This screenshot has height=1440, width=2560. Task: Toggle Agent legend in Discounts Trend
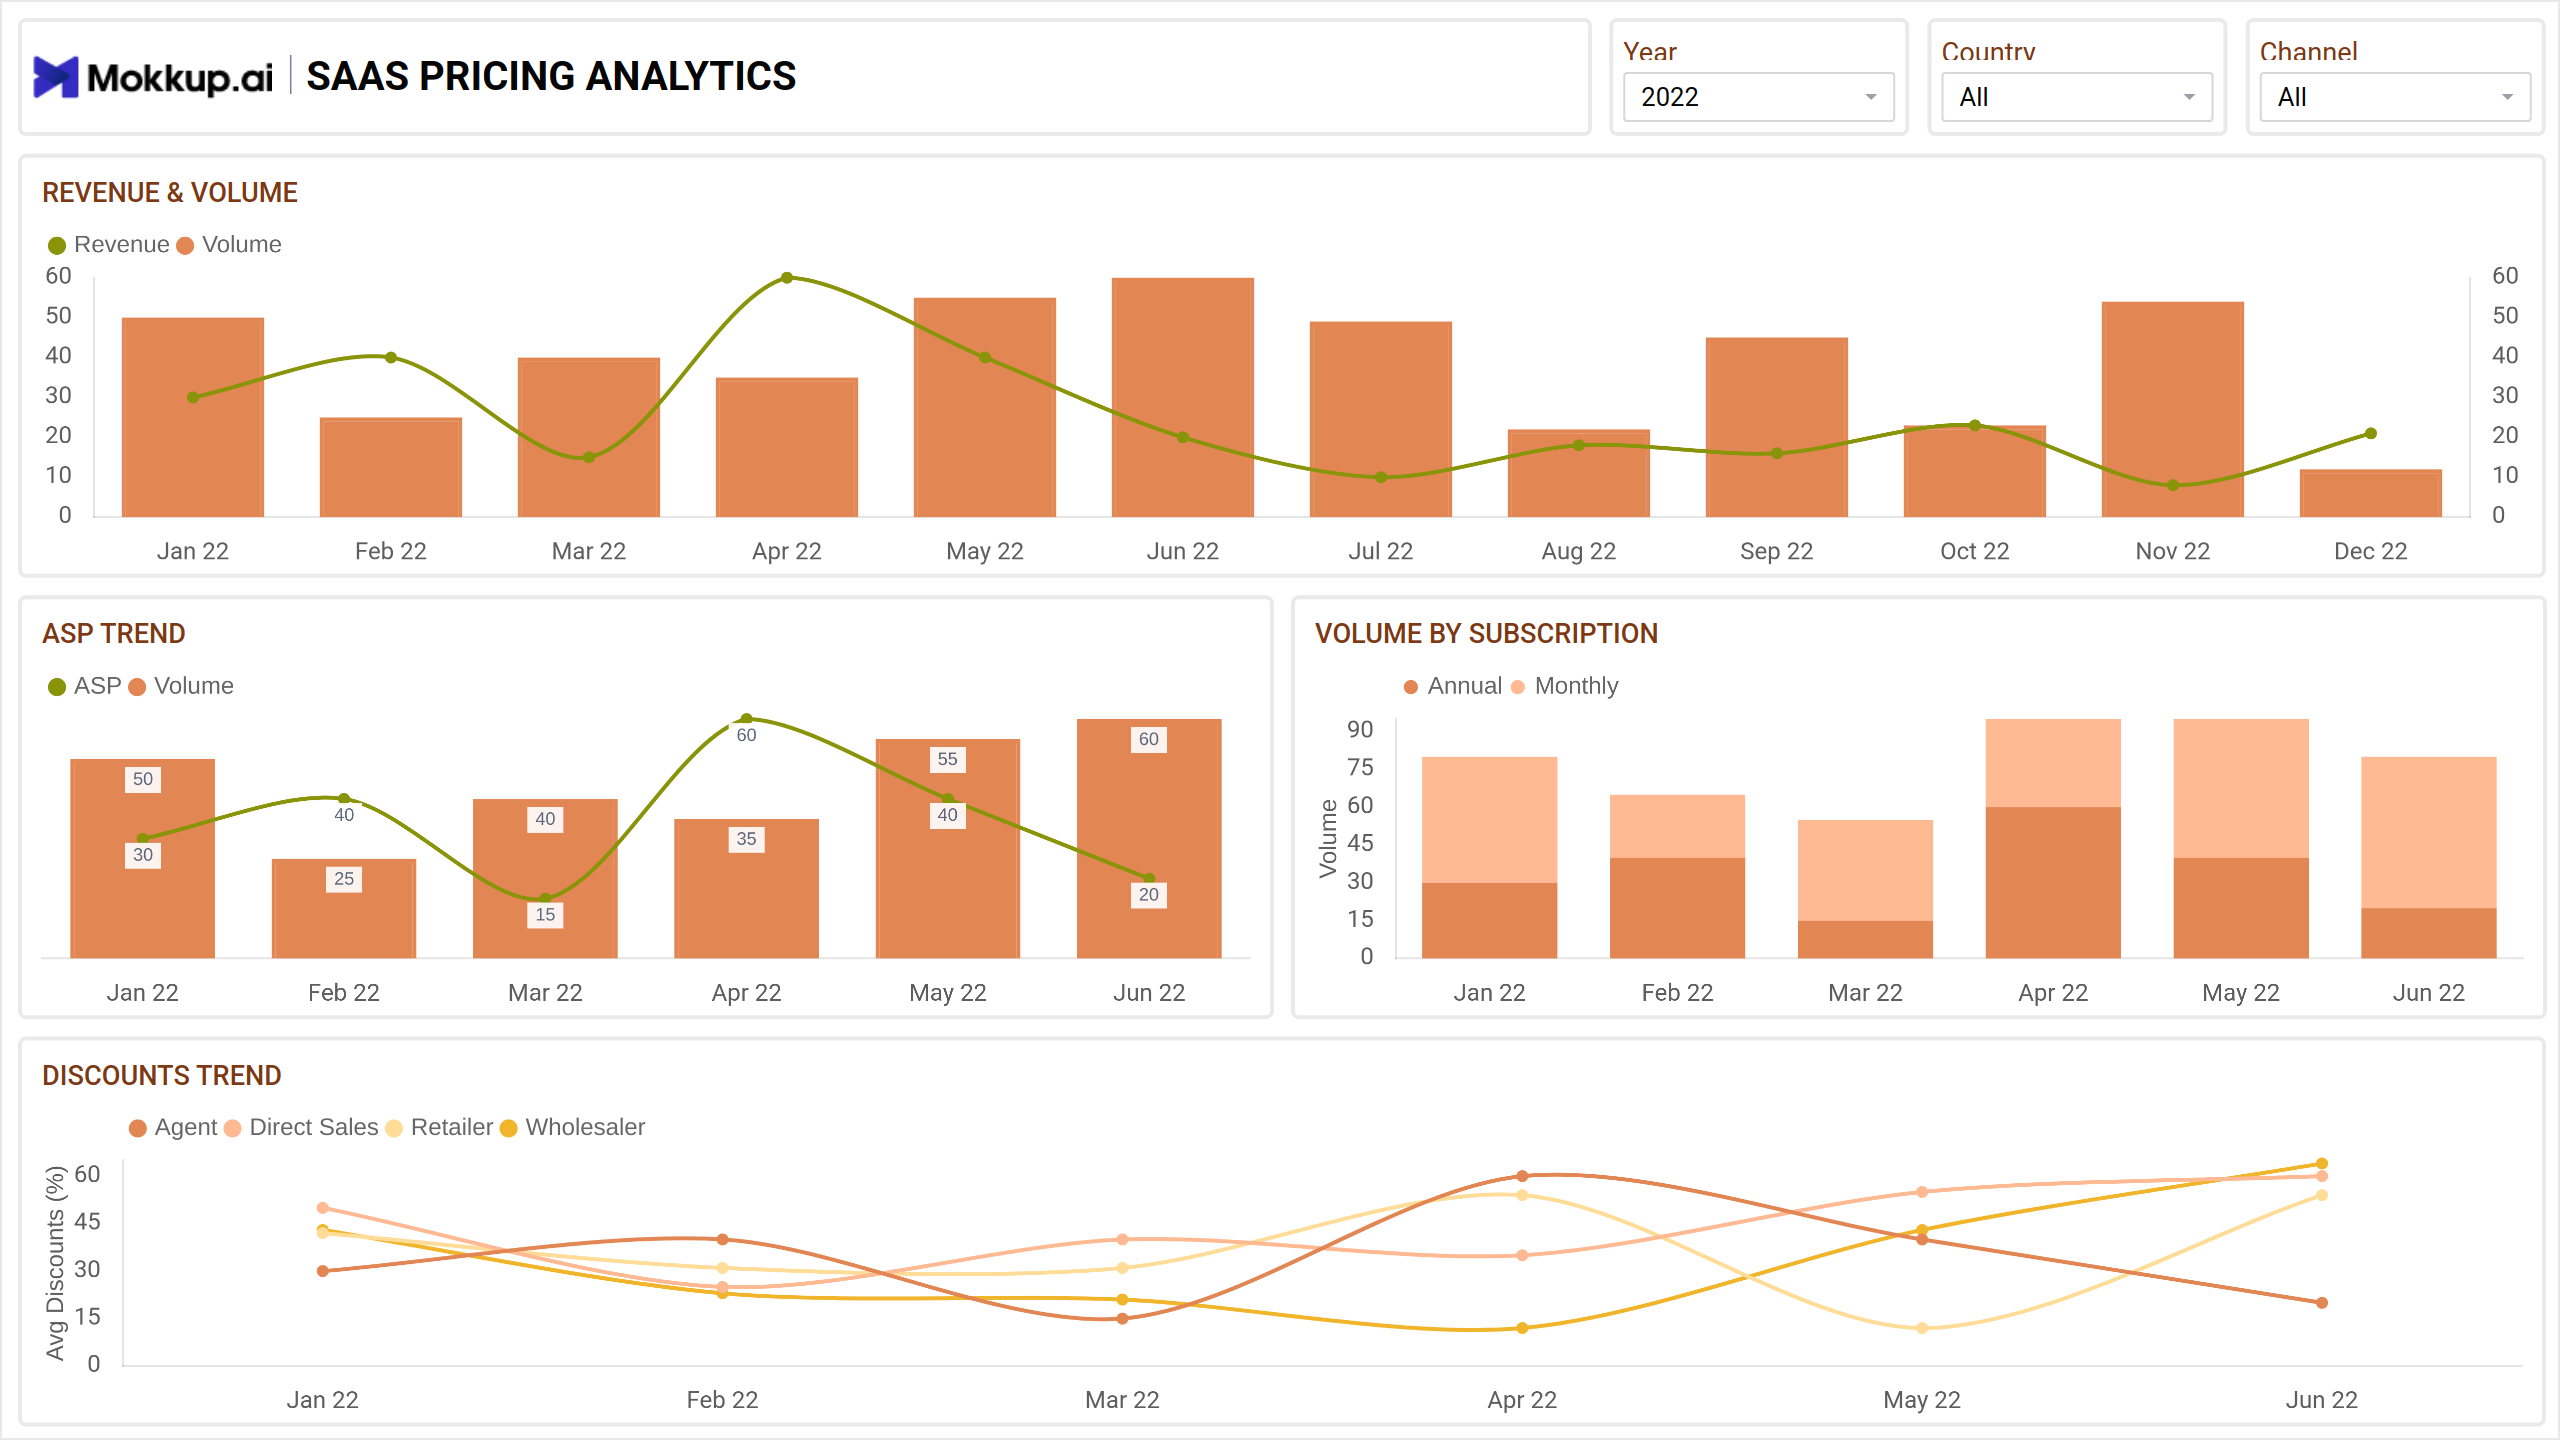point(173,1127)
